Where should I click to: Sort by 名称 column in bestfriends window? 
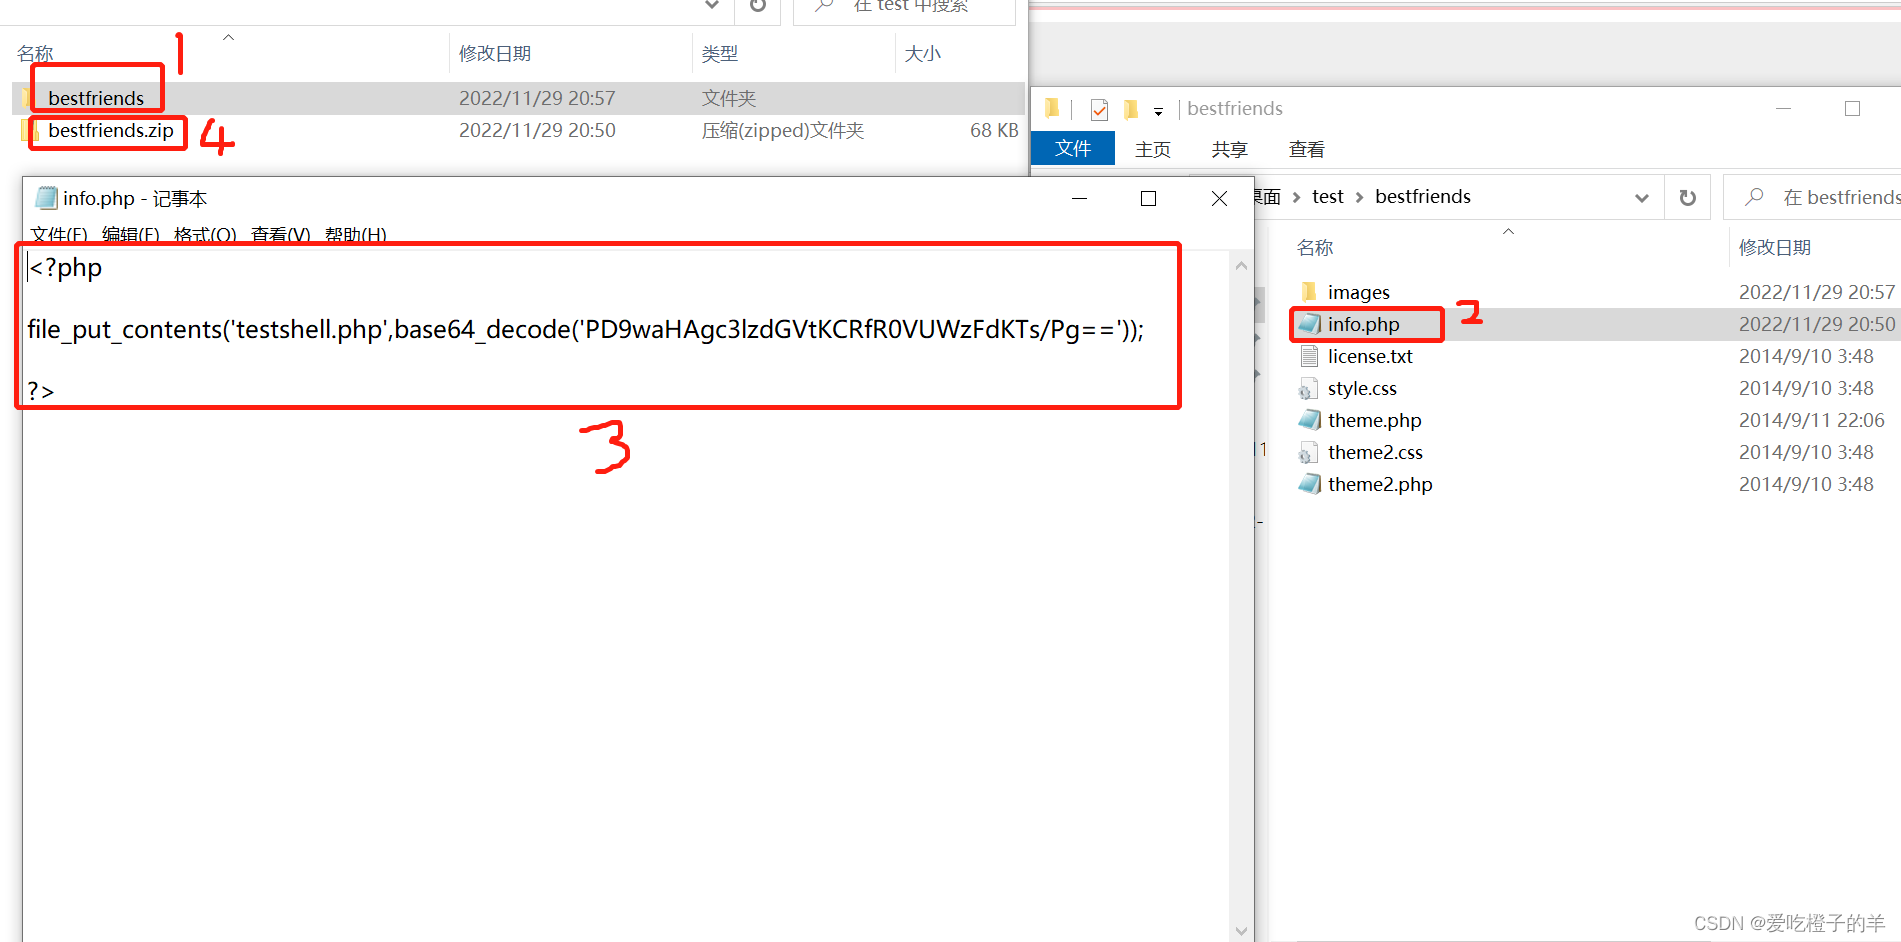coord(1315,248)
